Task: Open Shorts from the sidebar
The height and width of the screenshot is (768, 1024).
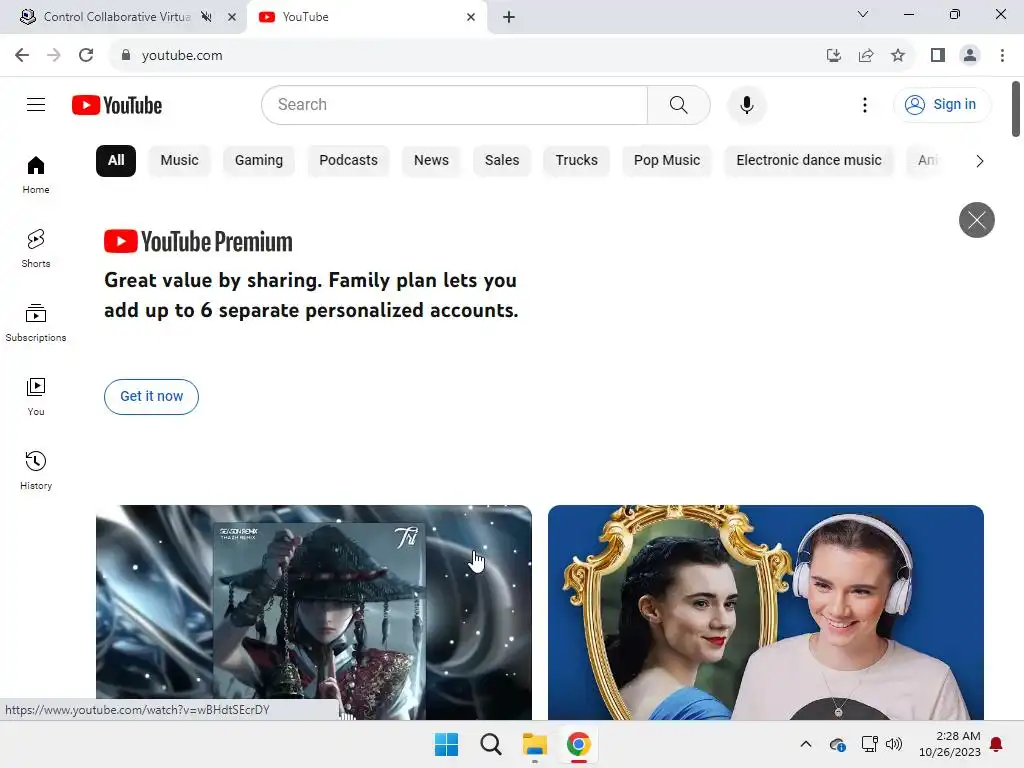Action: pyautogui.click(x=36, y=248)
